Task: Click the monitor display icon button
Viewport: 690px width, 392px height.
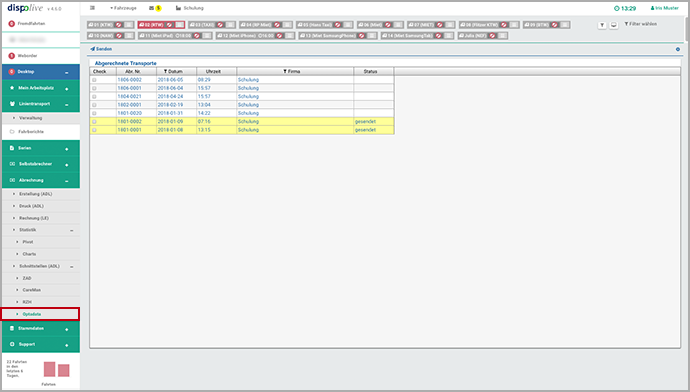Action: click(x=613, y=26)
